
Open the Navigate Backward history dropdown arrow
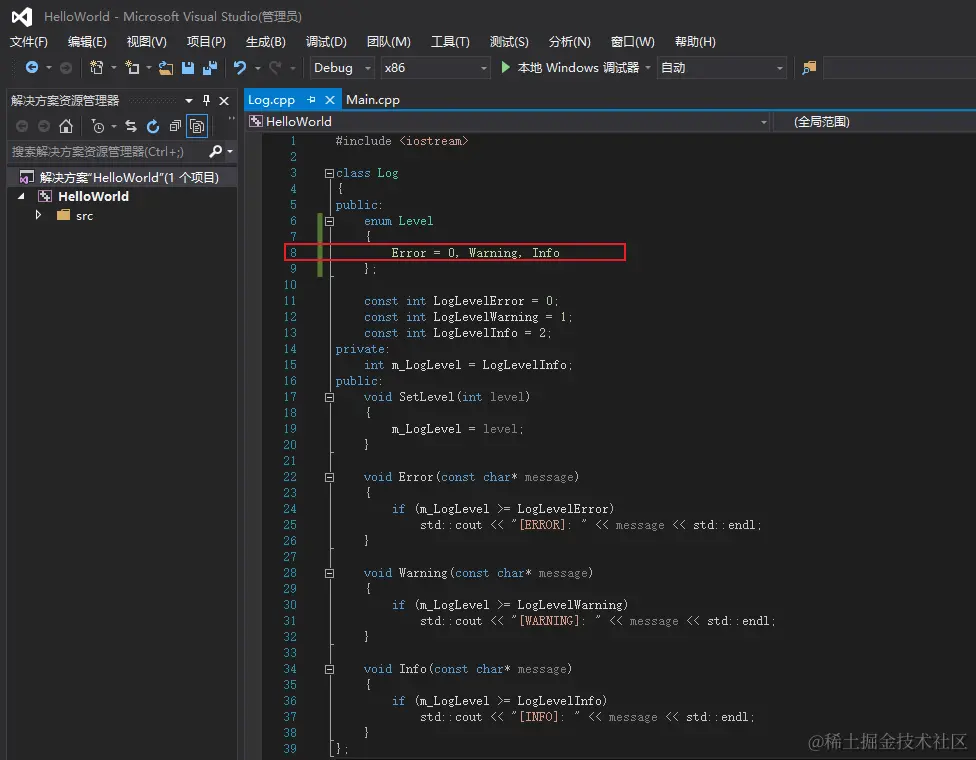(49, 67)
